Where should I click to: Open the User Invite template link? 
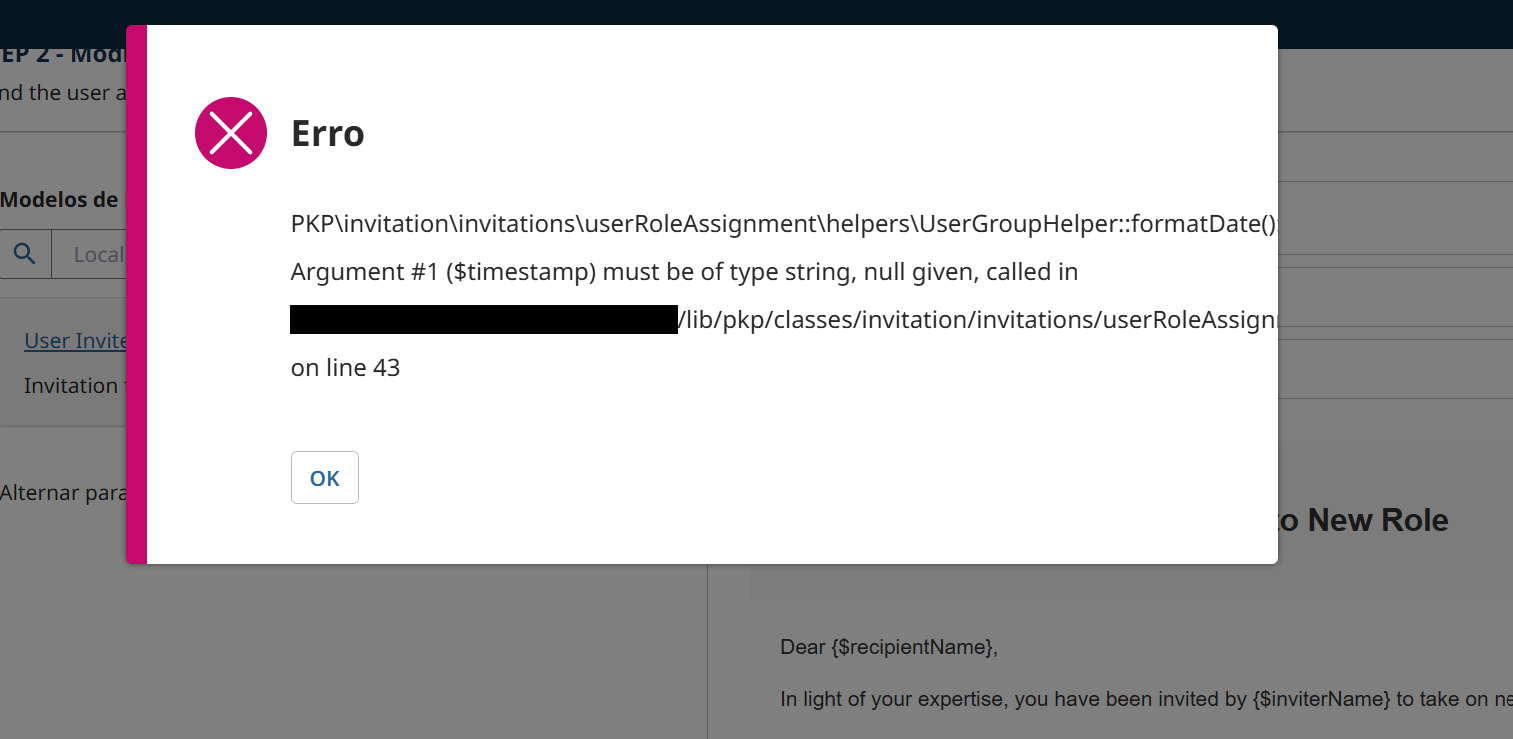coord(76,341)
